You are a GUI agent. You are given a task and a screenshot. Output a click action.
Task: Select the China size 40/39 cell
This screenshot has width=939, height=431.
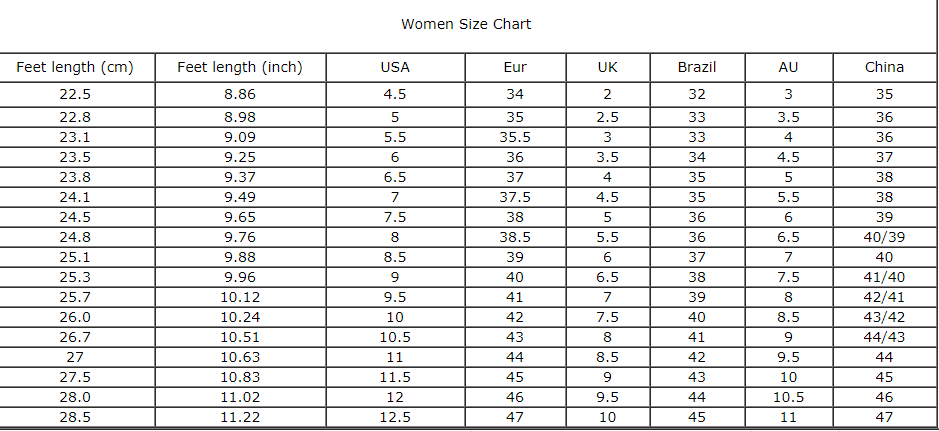[884, 237]
